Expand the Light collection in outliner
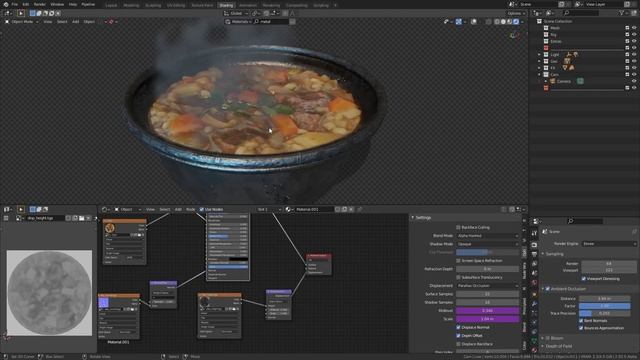Image resolution: width=640 pixels, height=360 pixels. pyautogui.click(x=539, y=55)
